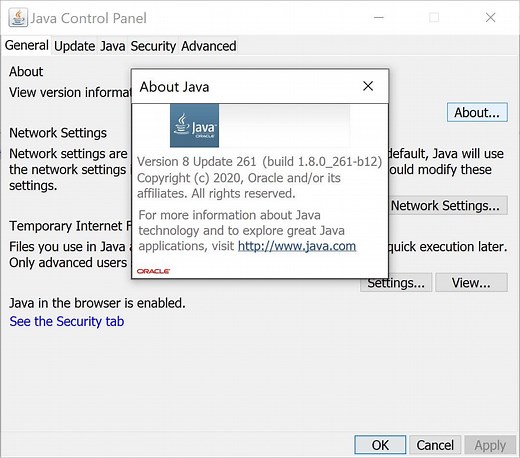Open Network Settings... button

click(x=448, y=205)
